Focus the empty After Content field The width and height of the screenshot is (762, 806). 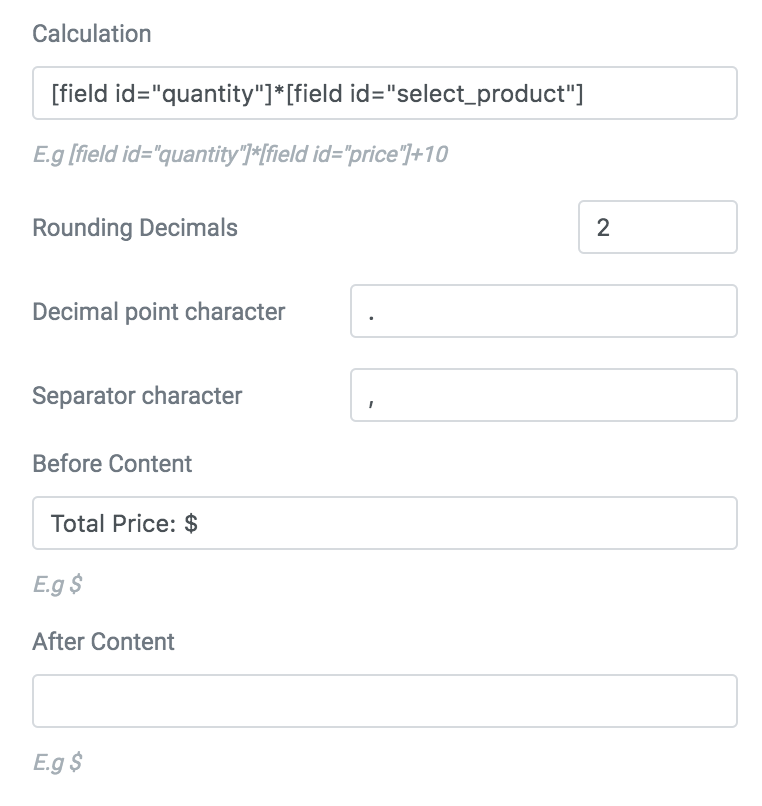(x=385, y=701)
